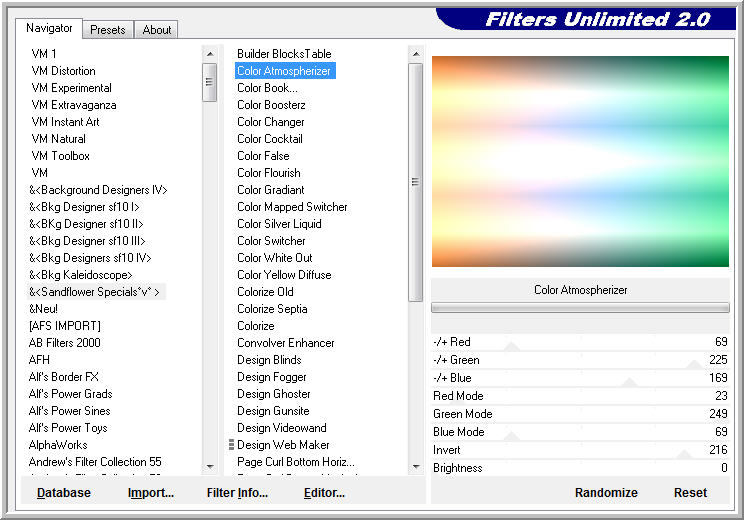Select Color Boosterz filter
This screenshot has height=520, width=744.
point(271,105)
